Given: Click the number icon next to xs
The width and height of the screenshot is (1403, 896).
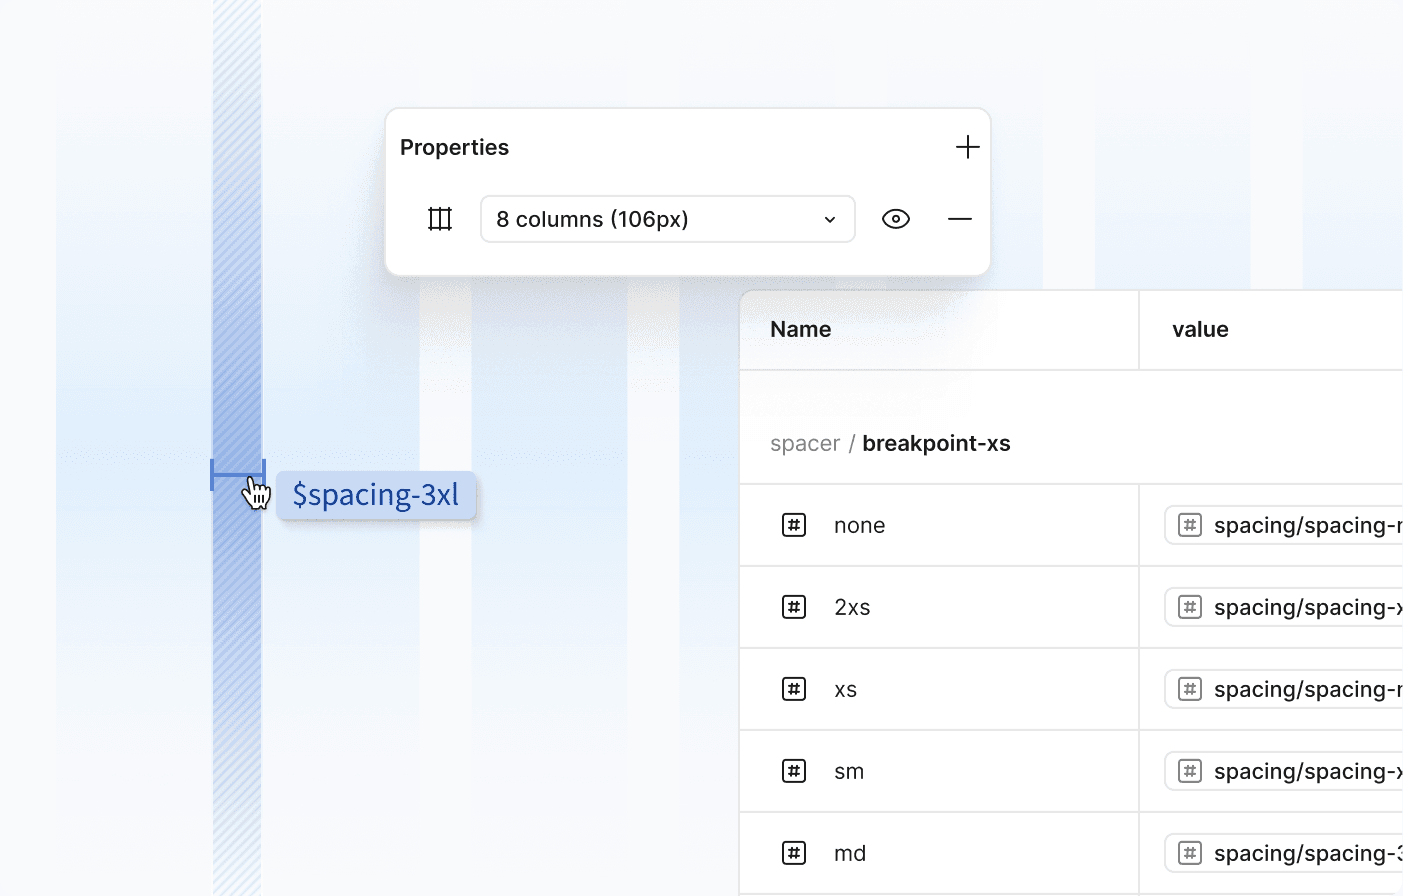Looking at the screenshot, I should click(794, 689).
